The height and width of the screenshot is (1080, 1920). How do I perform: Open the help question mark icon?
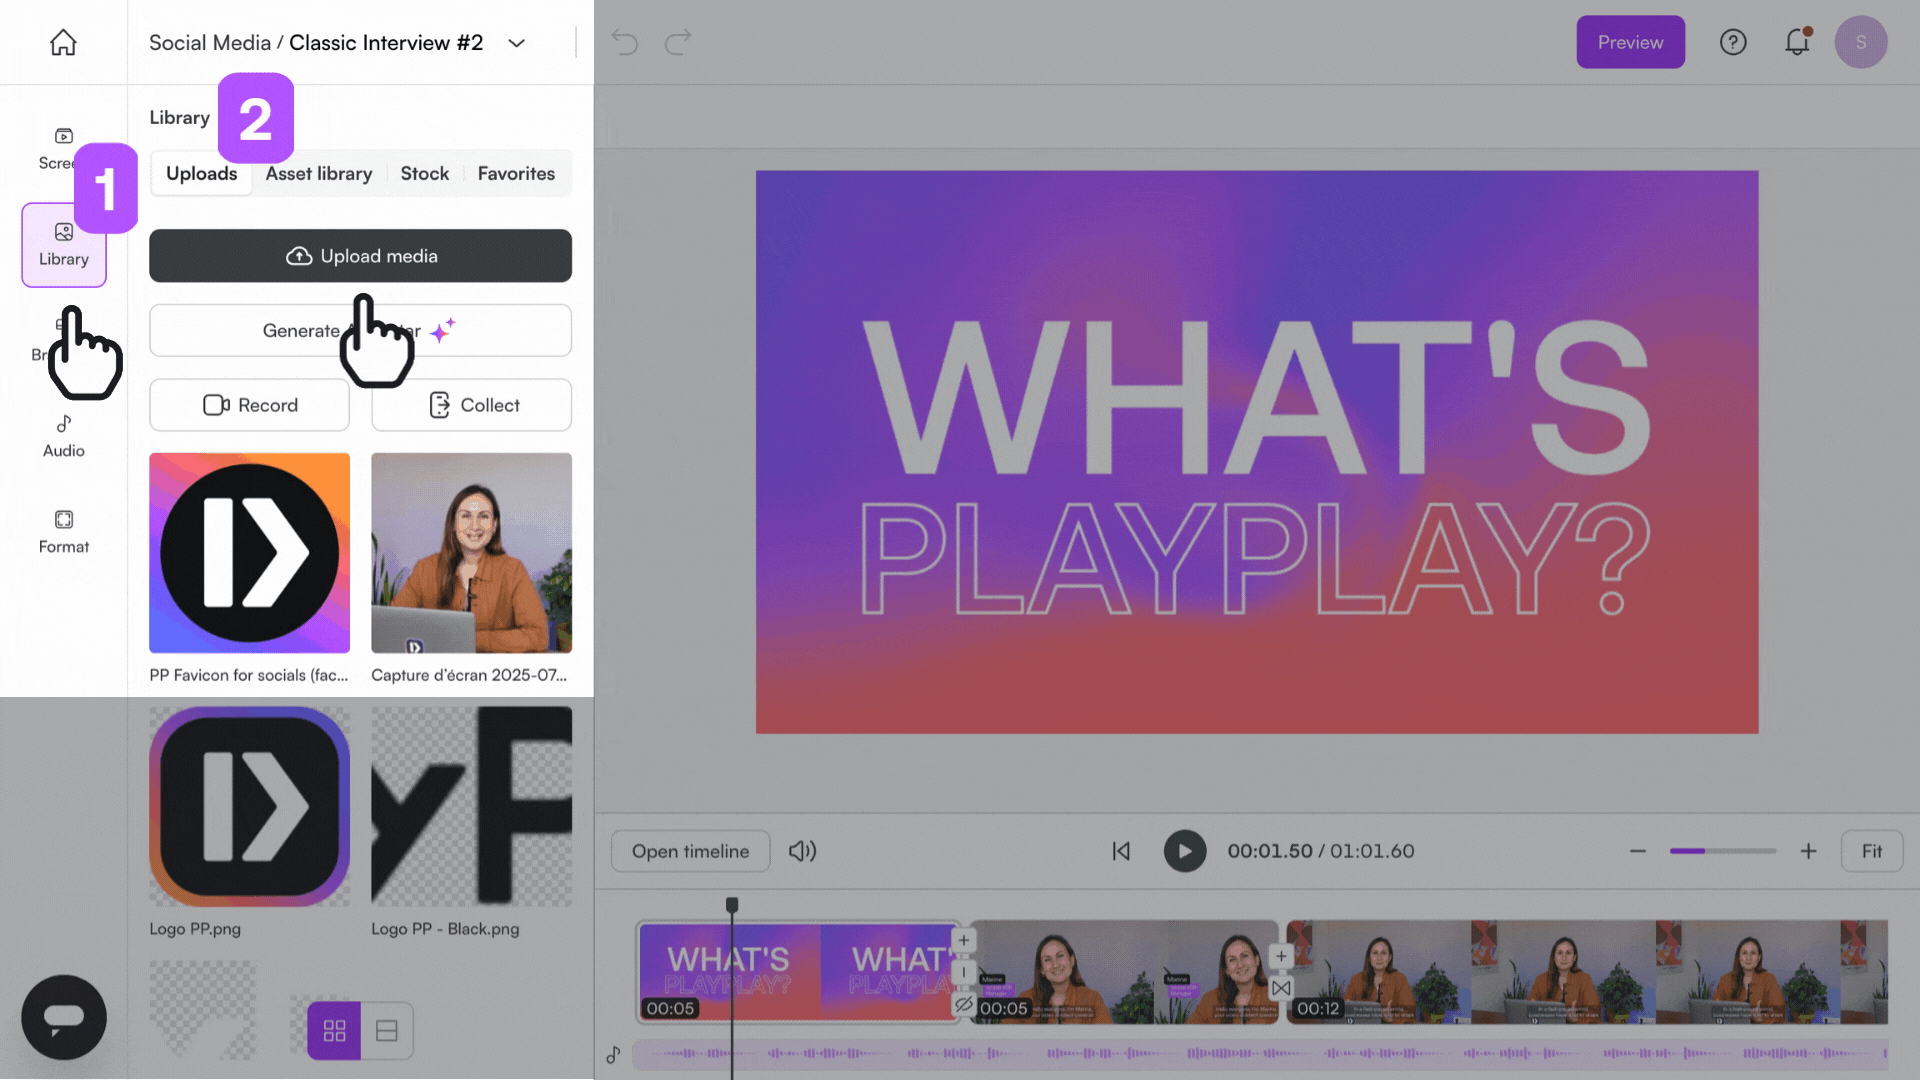[x=1732, y=42]
